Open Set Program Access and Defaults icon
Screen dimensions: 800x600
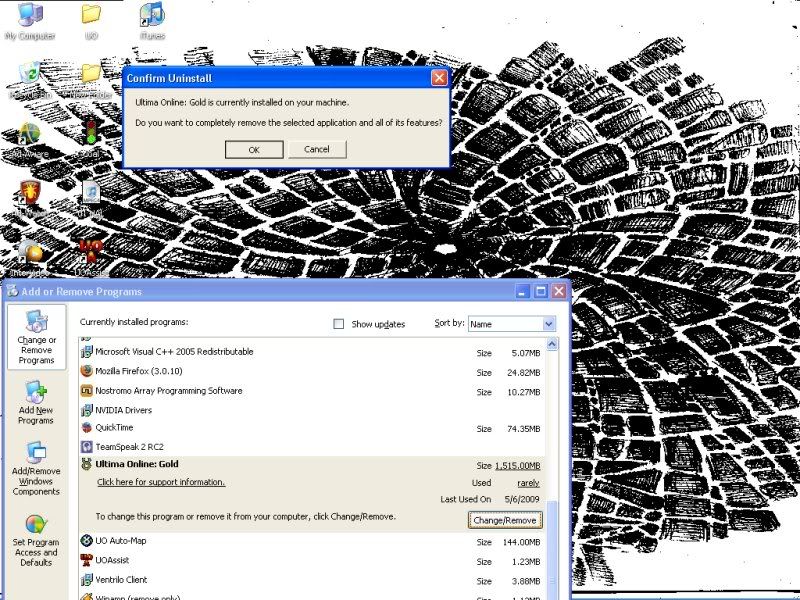[36, 541]
